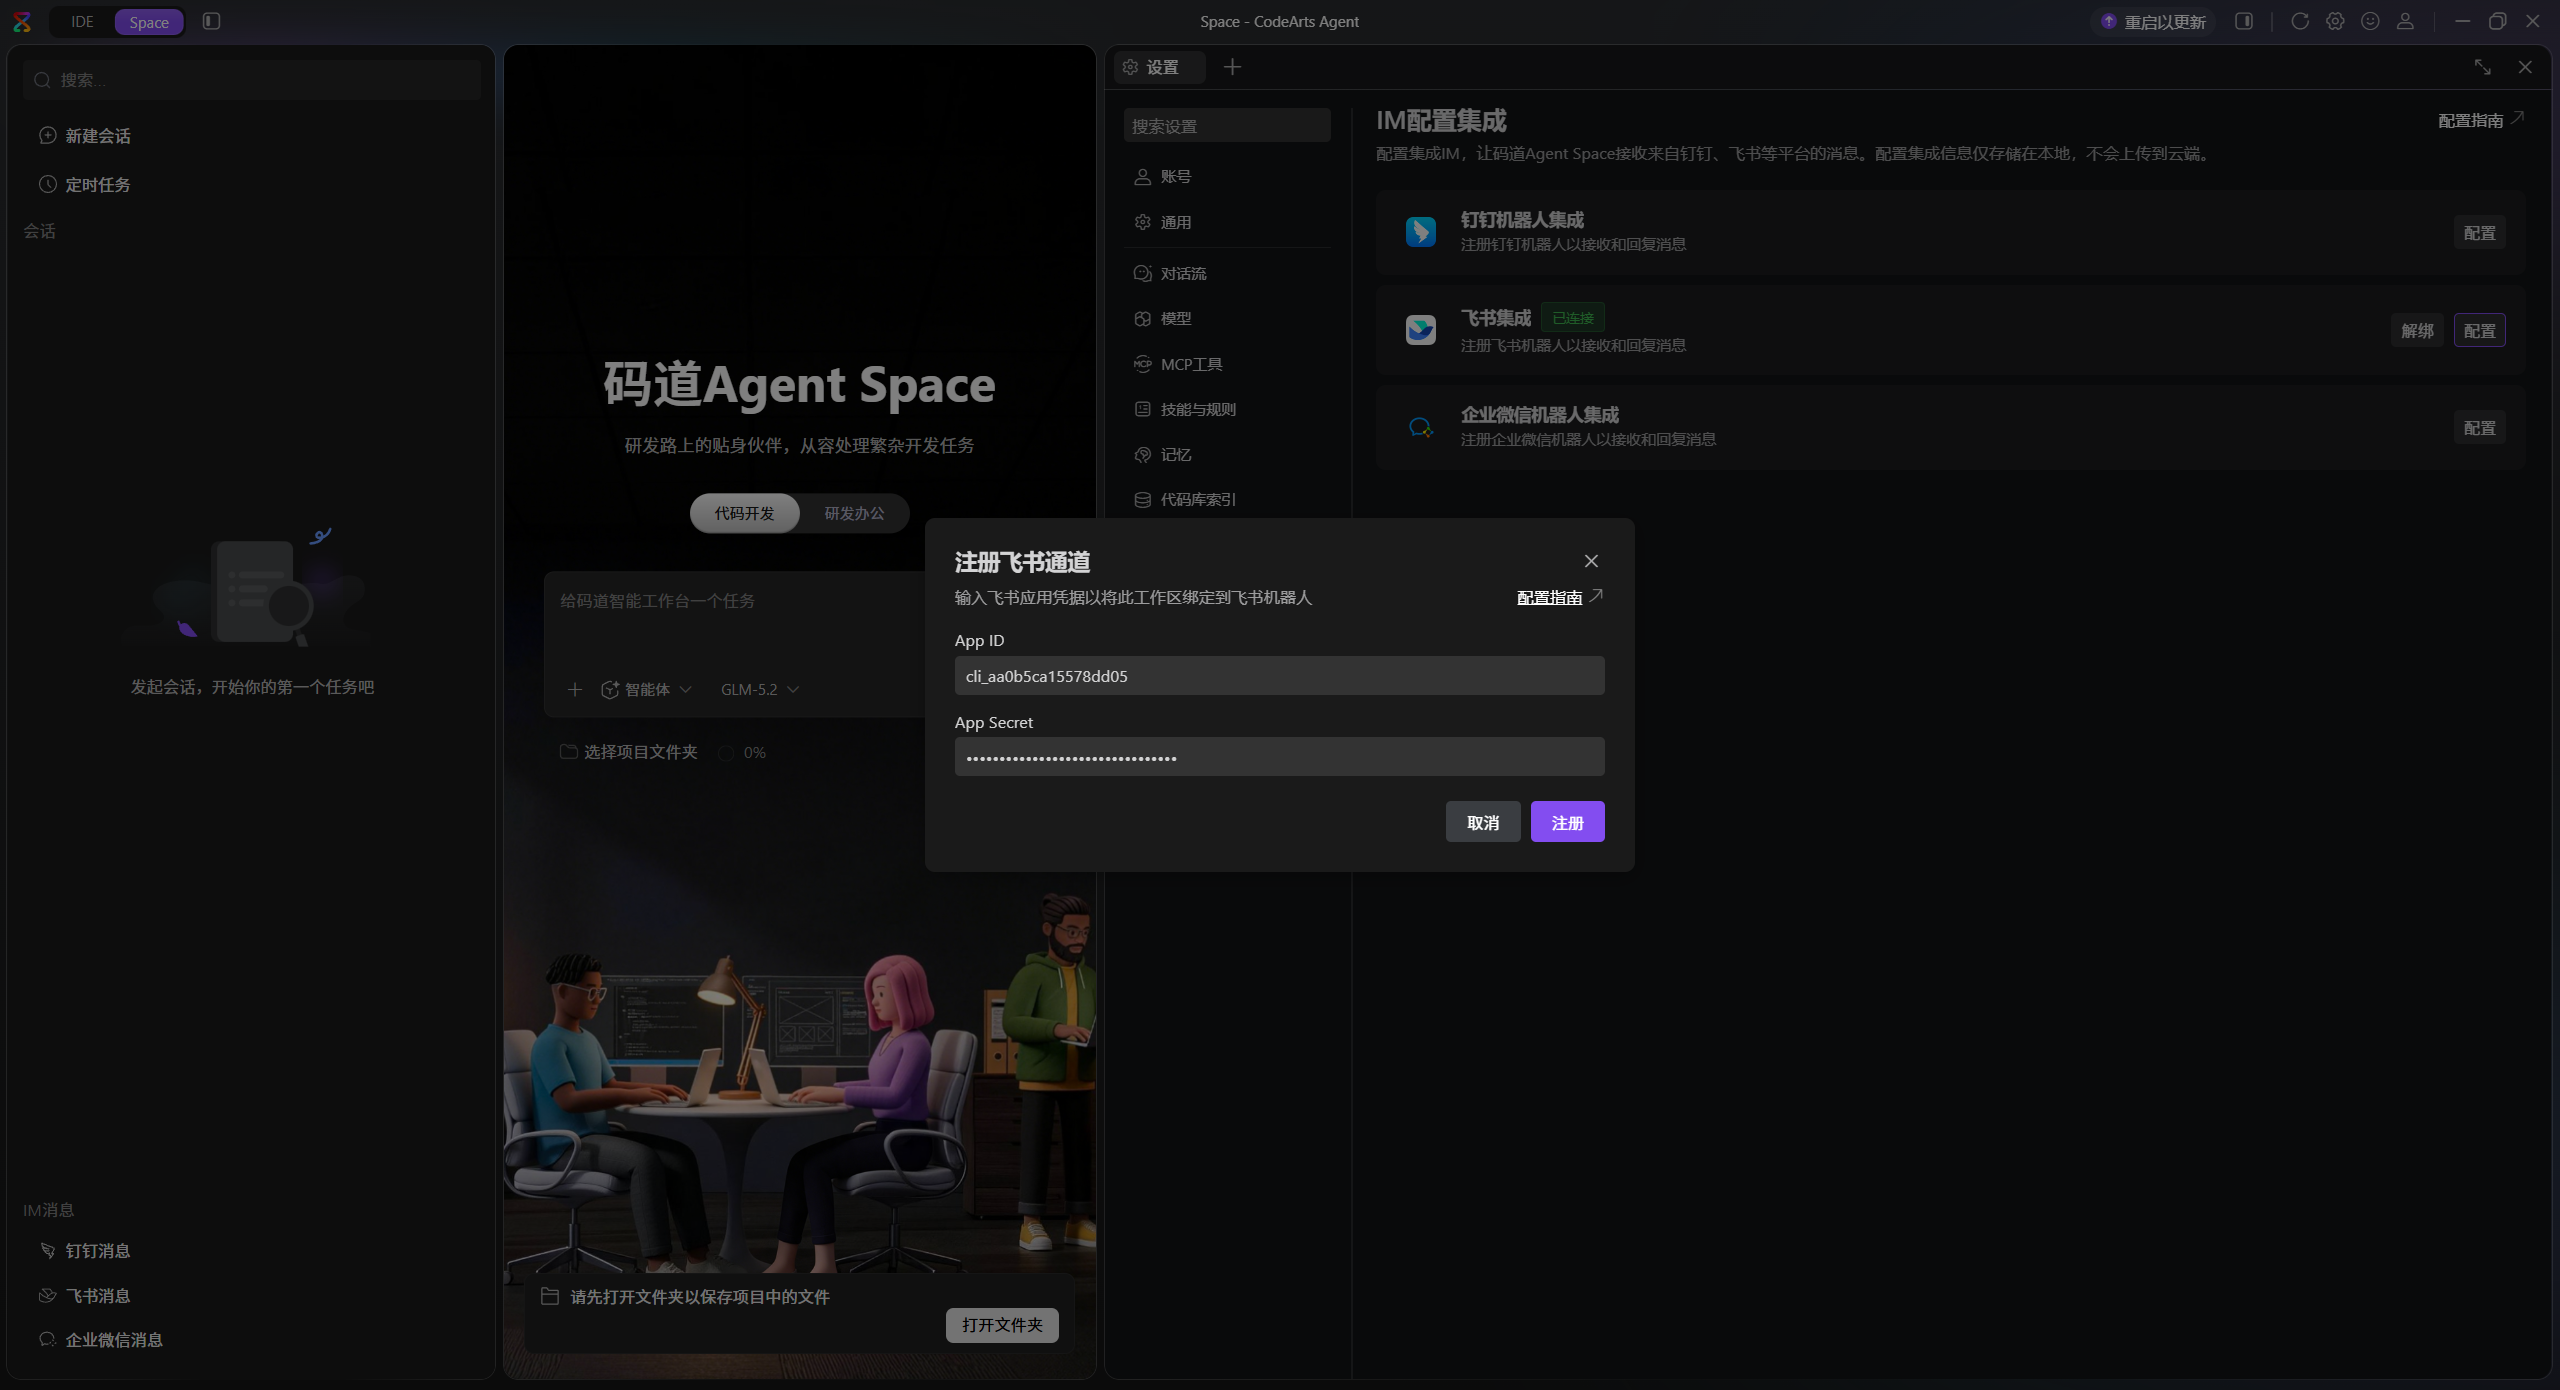The width and height of the screenshot is (2560, 1390).
Task: Click 注册 to register Feishu channel
Action: 1568,822
